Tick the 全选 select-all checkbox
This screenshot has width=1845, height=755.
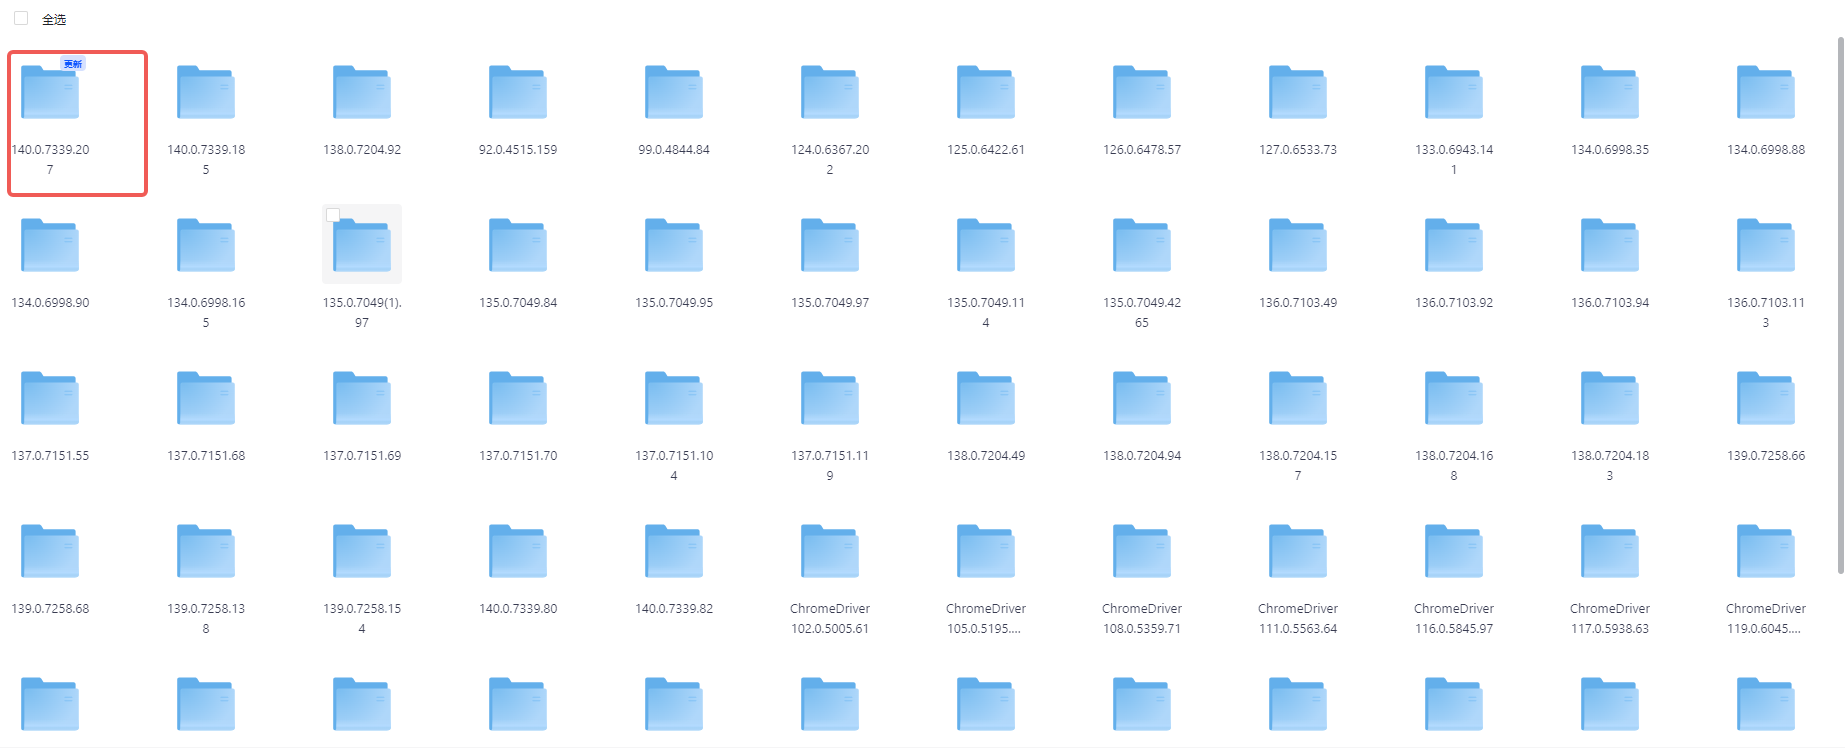tap(21, 18)
